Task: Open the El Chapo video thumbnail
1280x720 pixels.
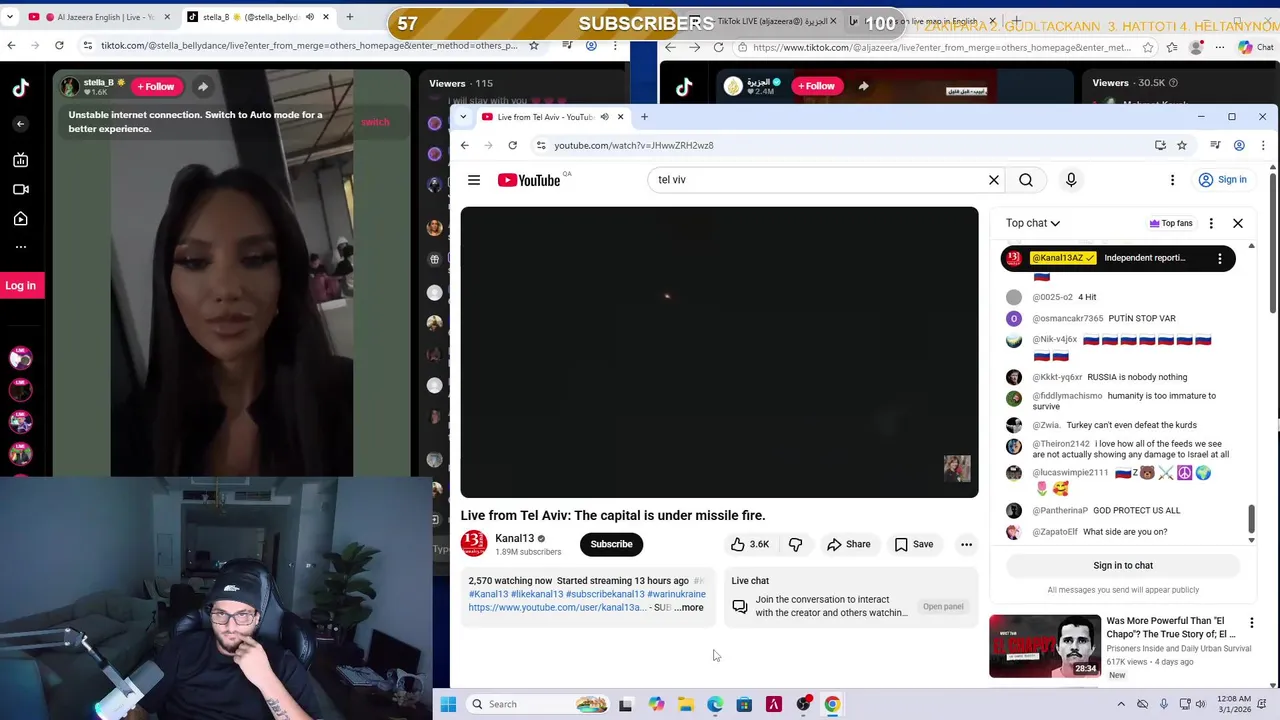Action: pos(1045,646)
